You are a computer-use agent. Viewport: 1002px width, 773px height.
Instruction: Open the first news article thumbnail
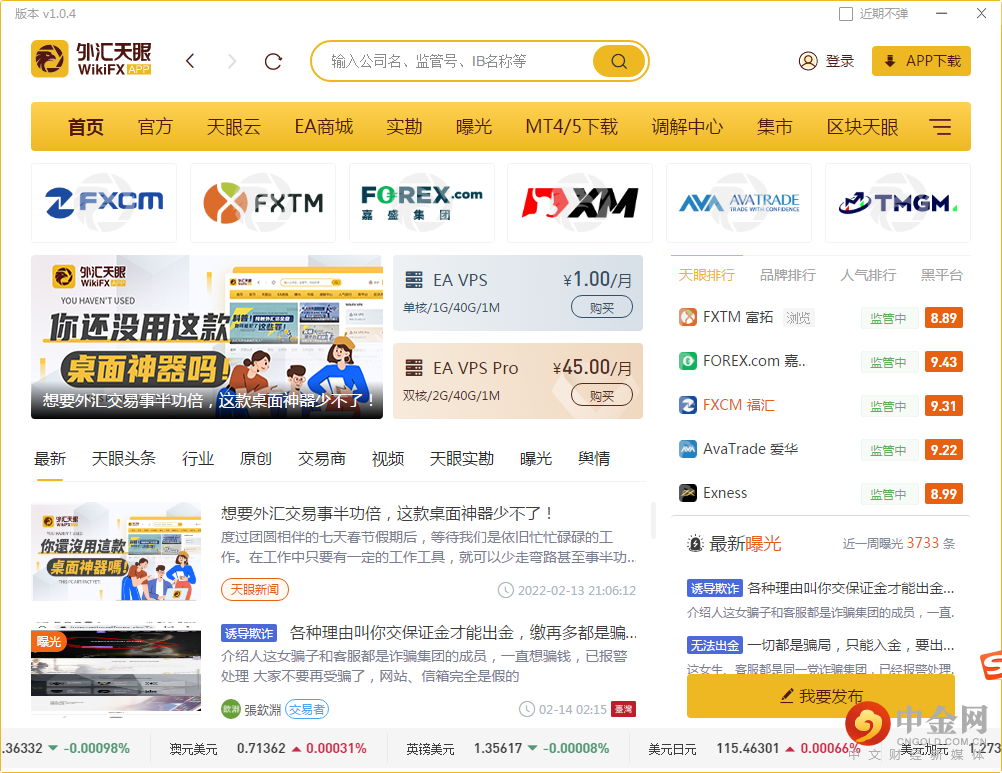(x=116, y=552)
